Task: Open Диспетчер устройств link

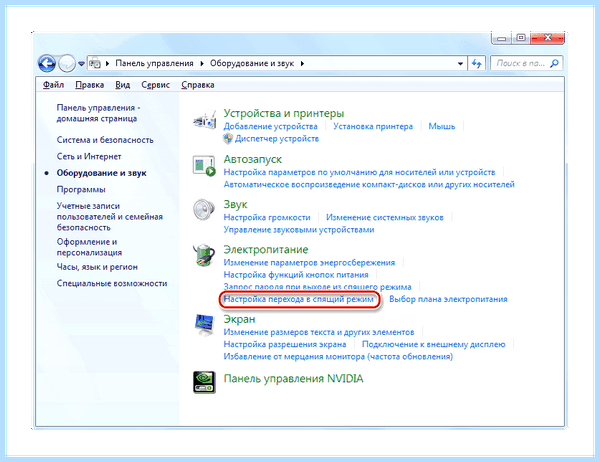Action: [277, 139]
